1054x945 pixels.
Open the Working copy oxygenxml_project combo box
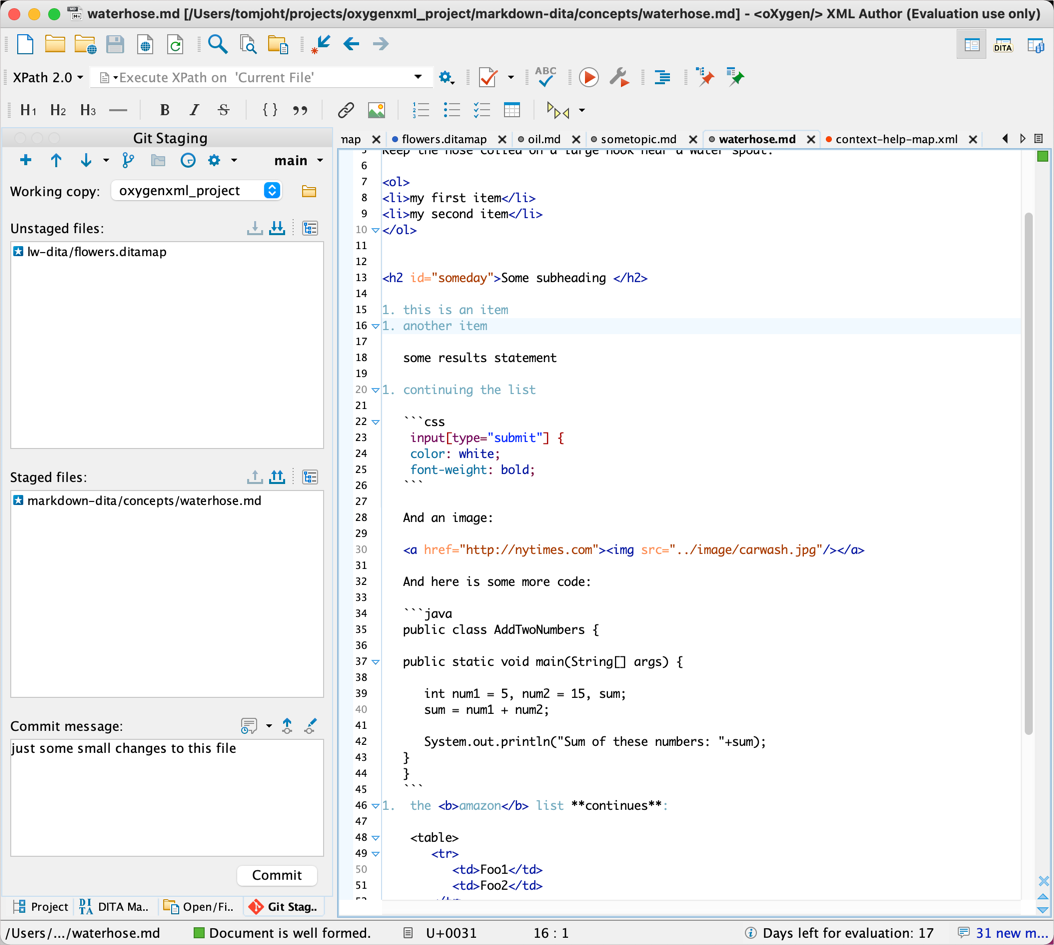click(196, 191)
